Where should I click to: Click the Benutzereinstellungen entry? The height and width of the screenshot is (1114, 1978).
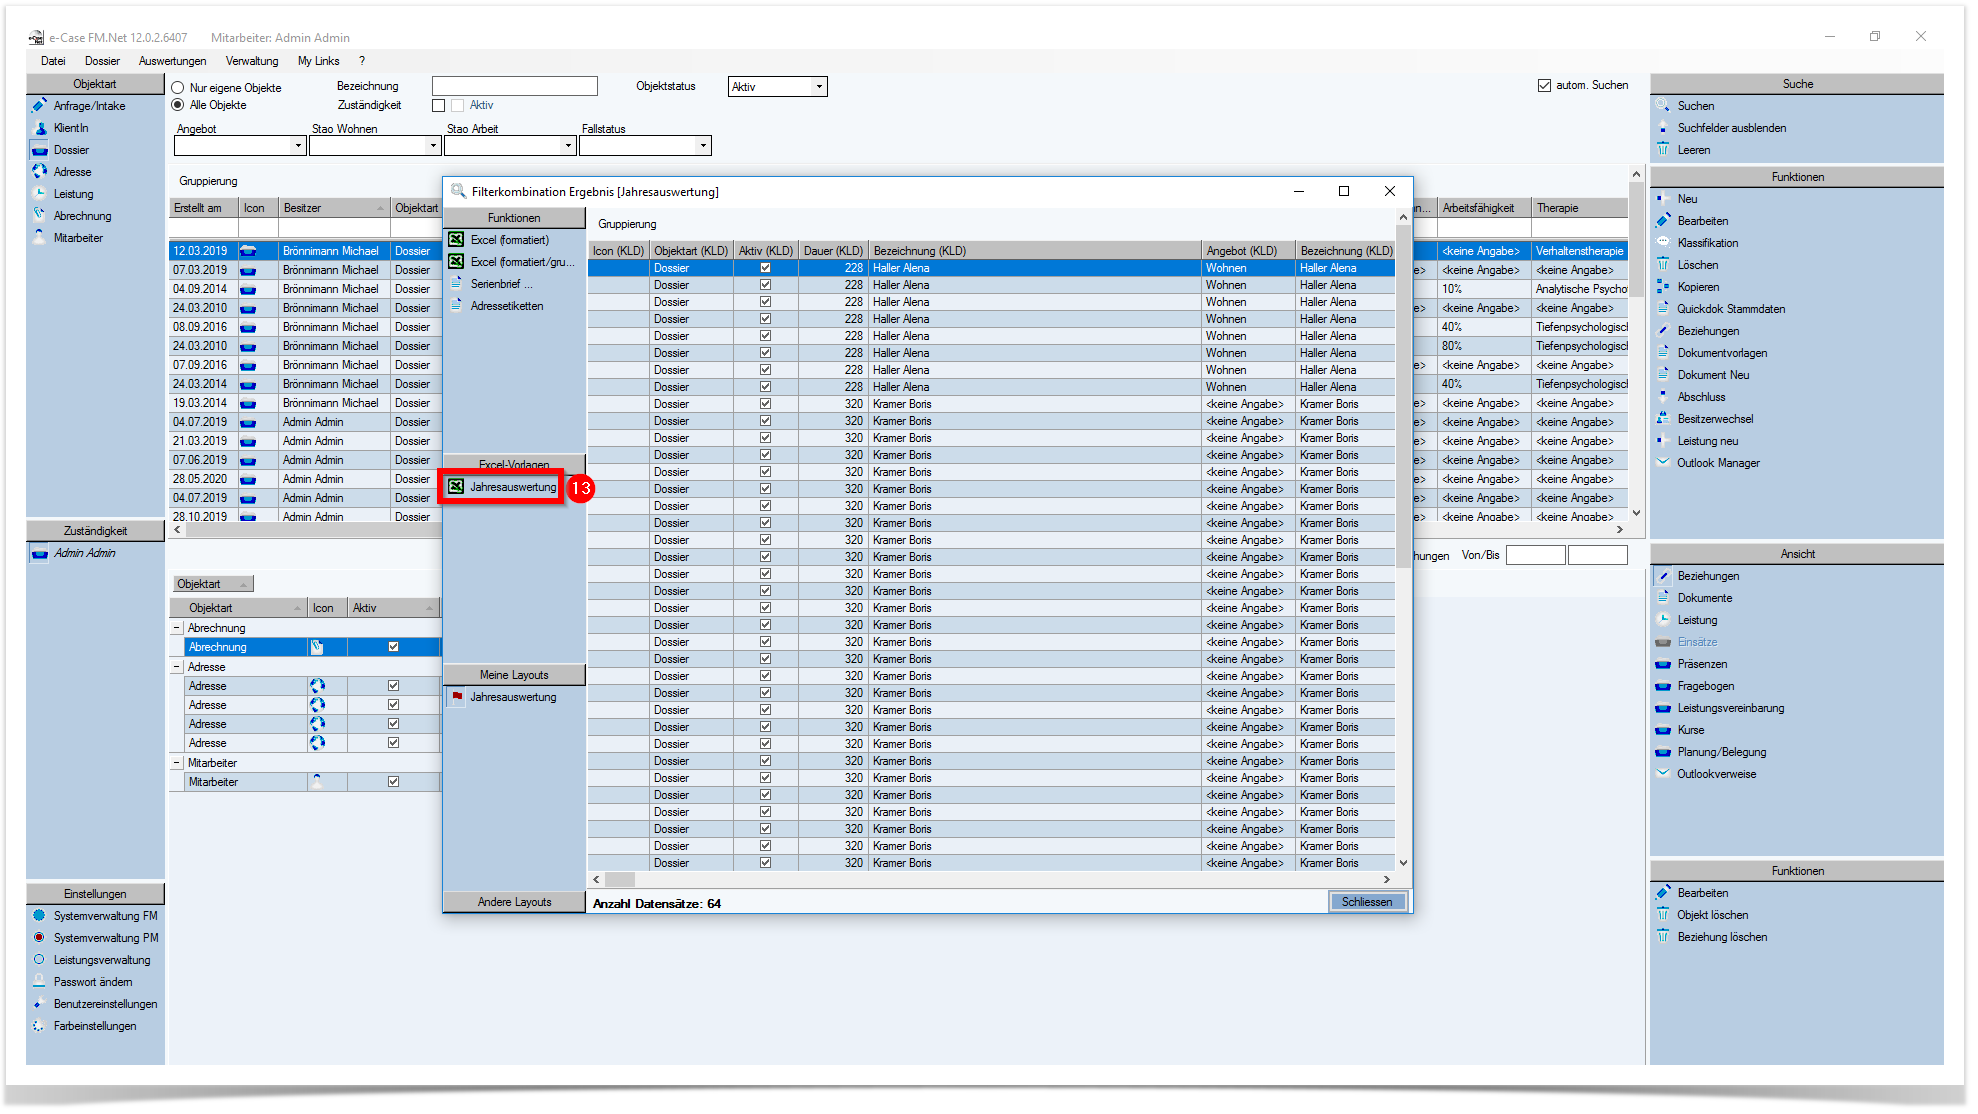105,1004
